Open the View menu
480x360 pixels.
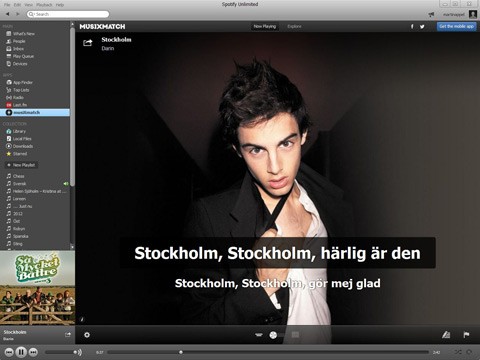29,5
